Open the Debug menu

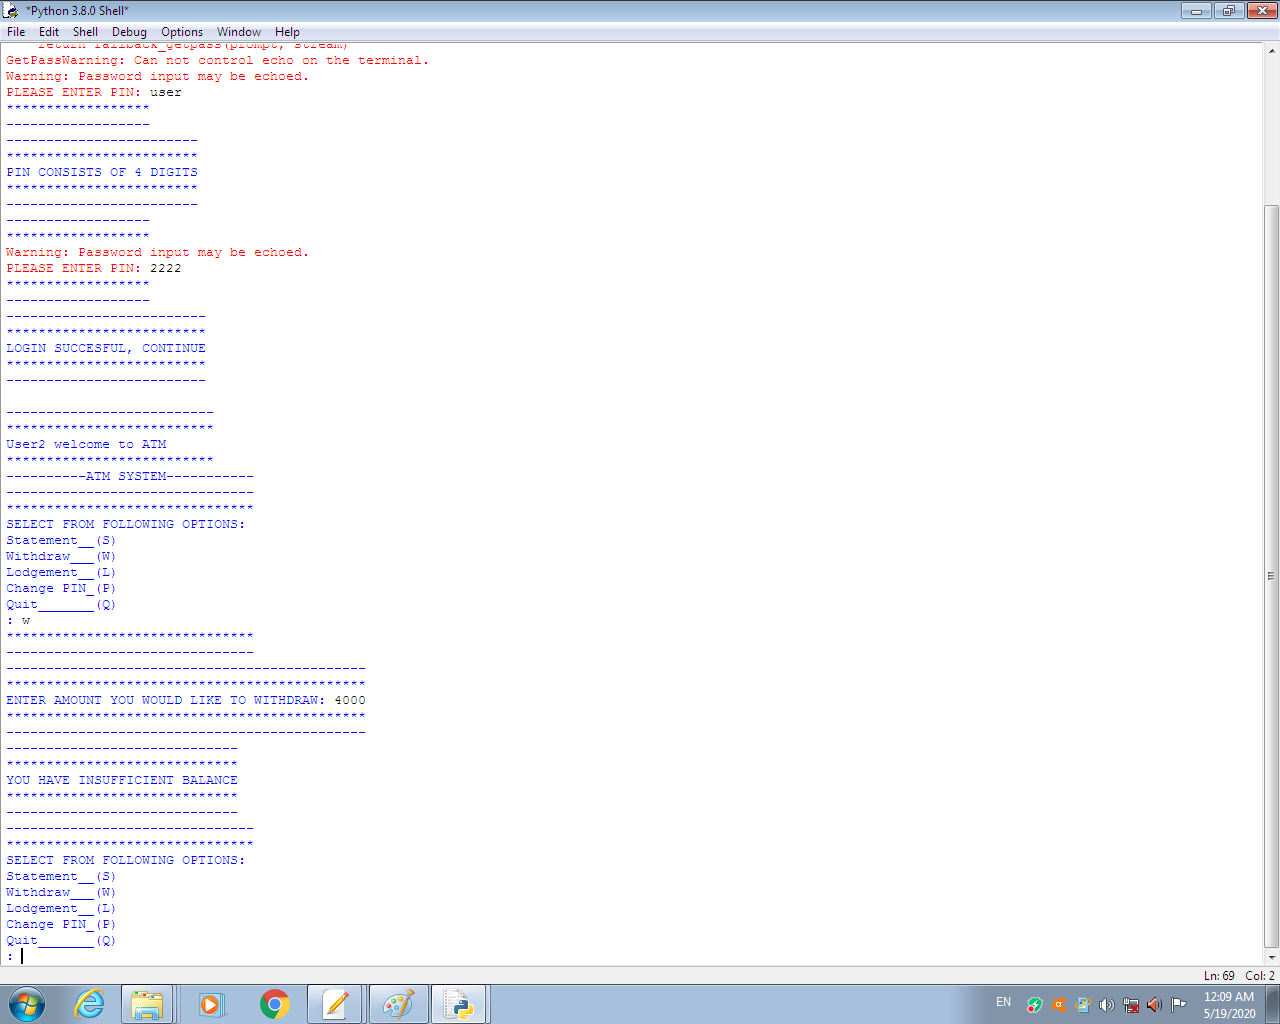129,32
